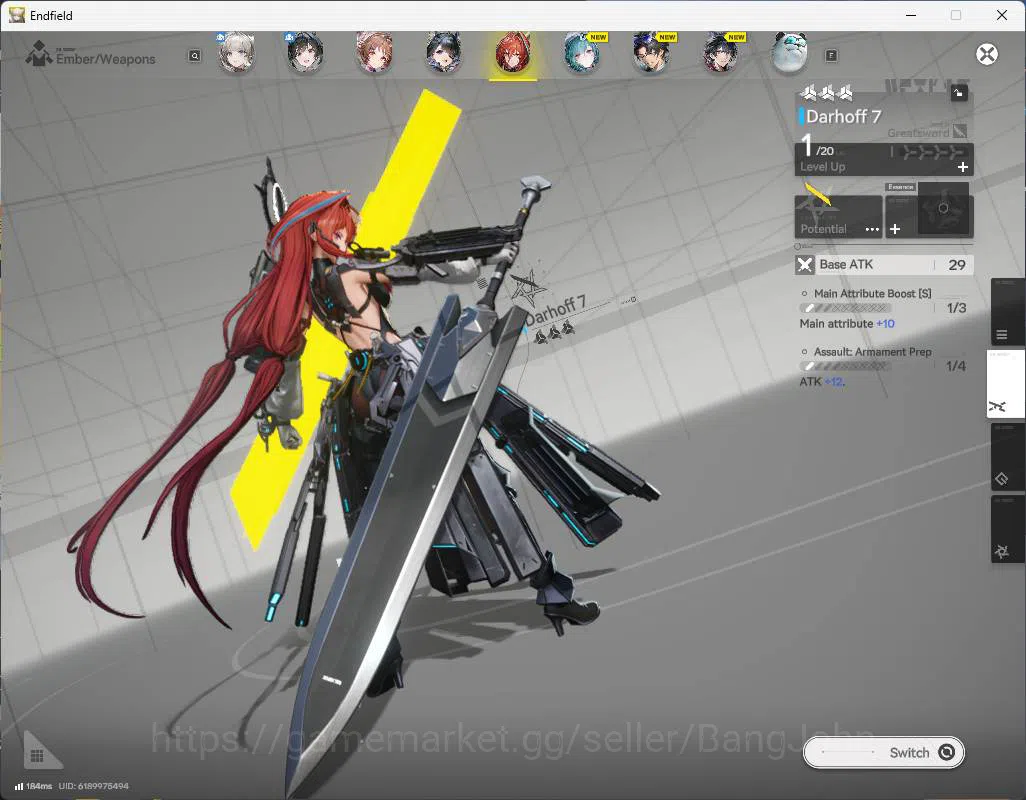Minimize the Endfield window
Image resolution: width=1026 pixels, height=800 pixels.
[x=910, y=15]
